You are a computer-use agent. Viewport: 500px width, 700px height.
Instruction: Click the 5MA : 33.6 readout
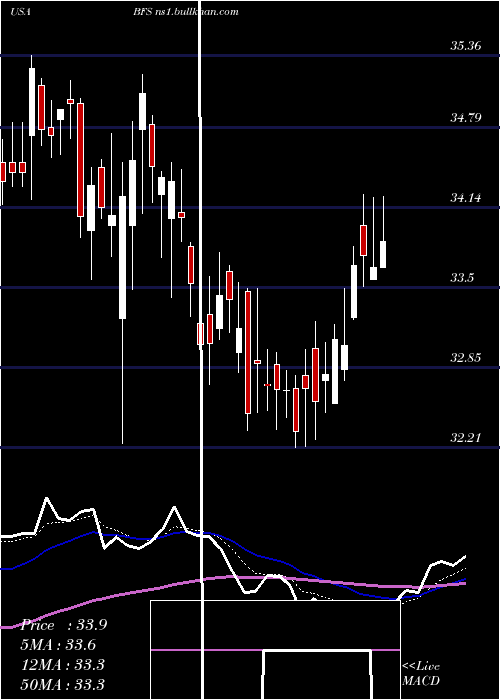tap(58, 645)
